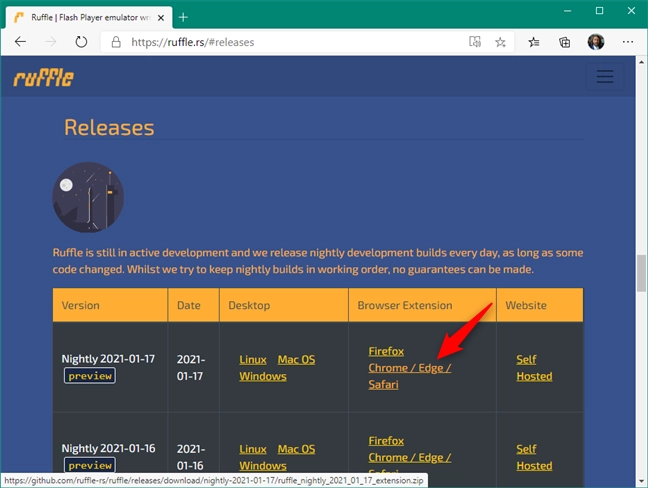Viewport: 648px width, 488px height.
Task: Click the Website column header
Action: [540, 305]
